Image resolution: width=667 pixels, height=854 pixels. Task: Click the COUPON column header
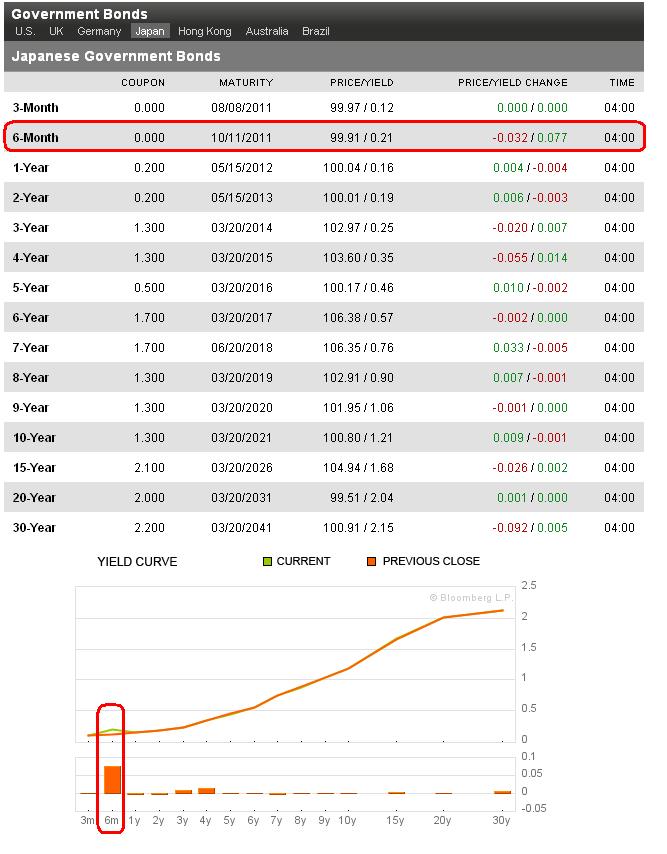tap(143, 82)
